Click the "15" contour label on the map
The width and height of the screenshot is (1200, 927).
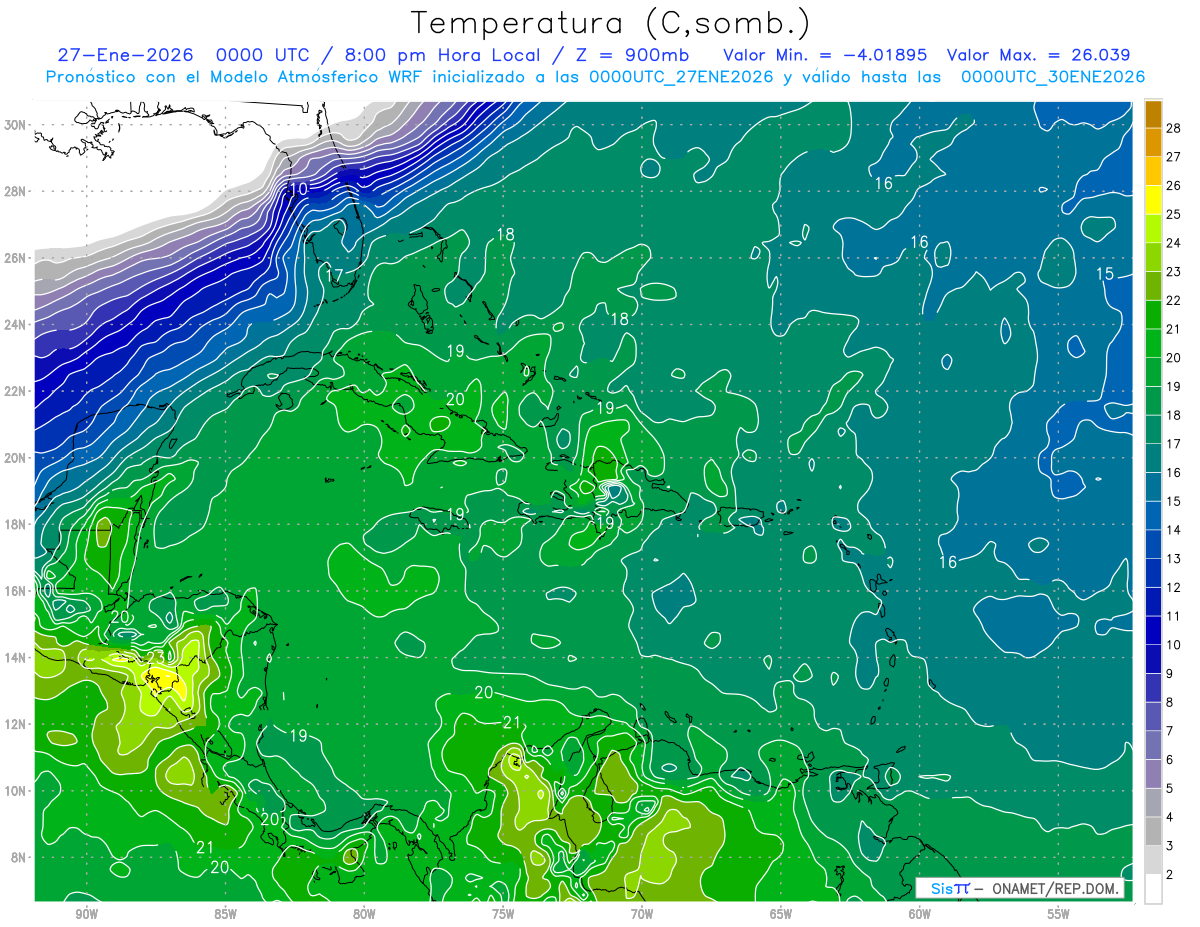[x=1105, y=274]
